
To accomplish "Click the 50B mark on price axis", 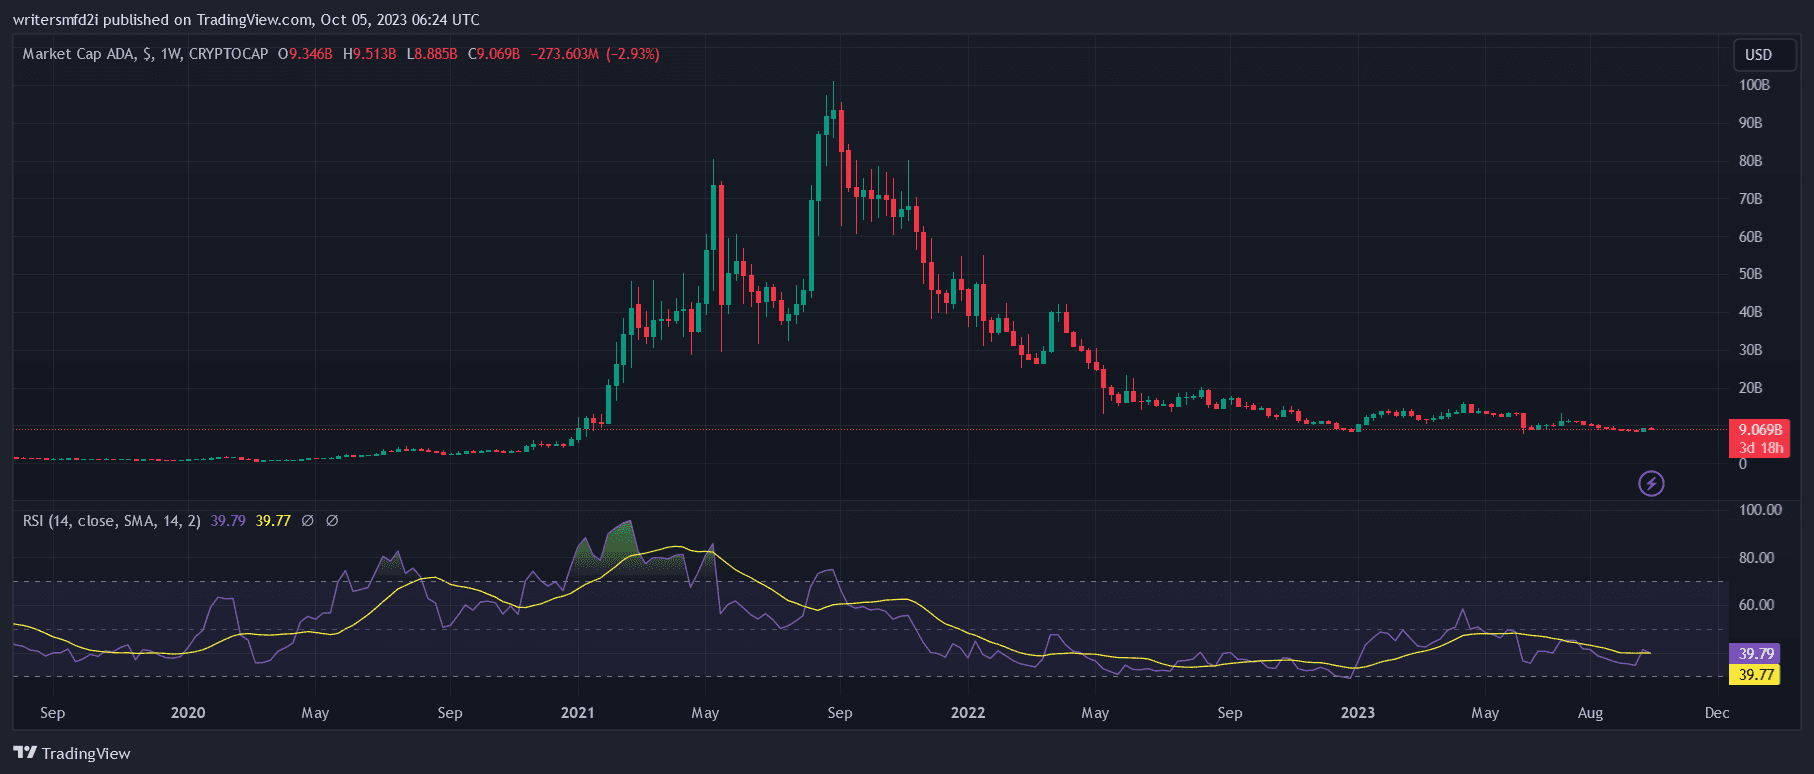I will 1750,274.
